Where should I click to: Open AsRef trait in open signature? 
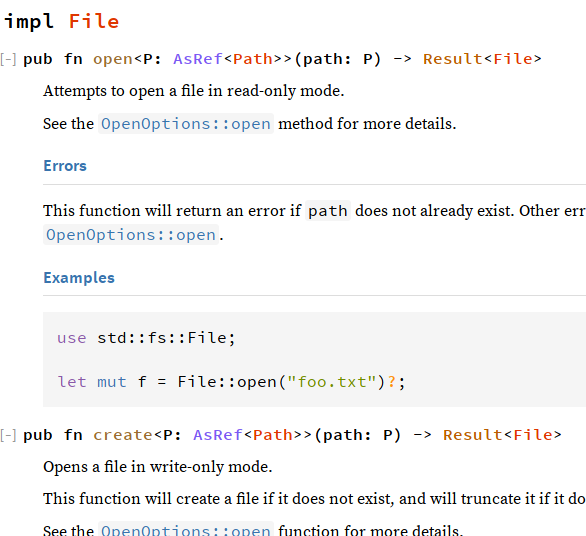[x=198, y=59]
